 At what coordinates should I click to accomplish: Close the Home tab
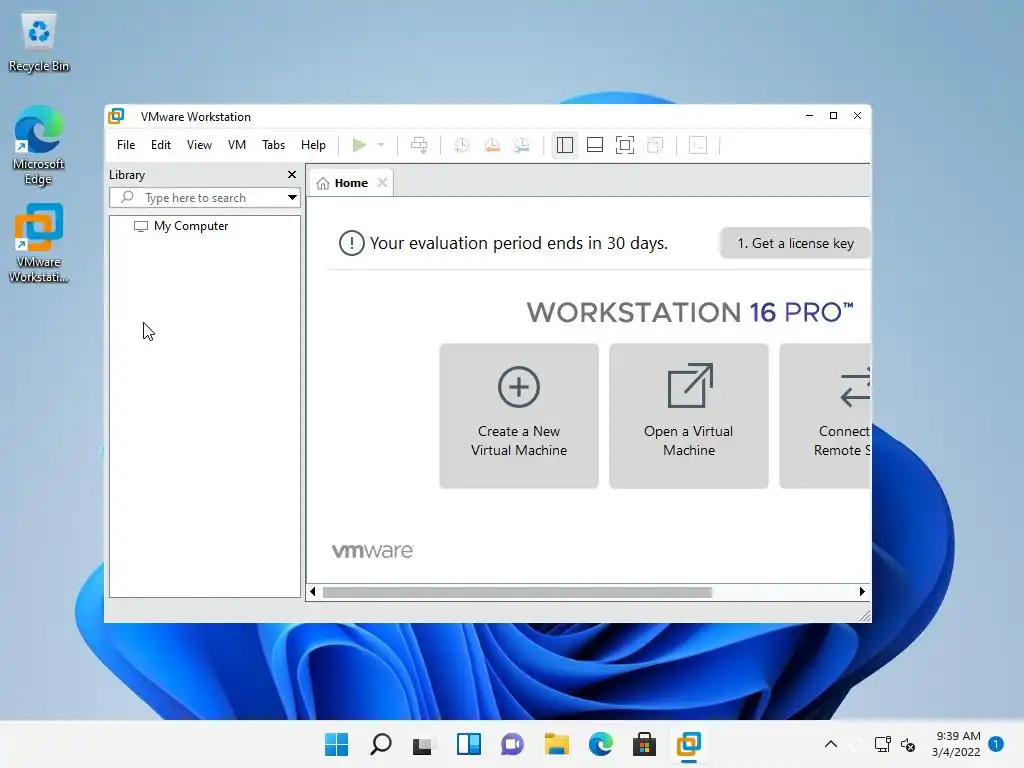coord(383,183)
